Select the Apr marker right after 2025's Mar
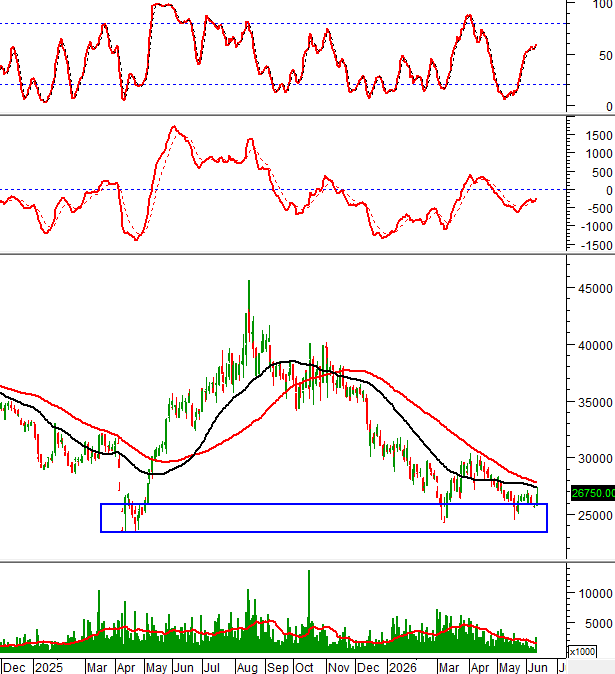The width and height of the screenshot is (615, 674). 126,668
